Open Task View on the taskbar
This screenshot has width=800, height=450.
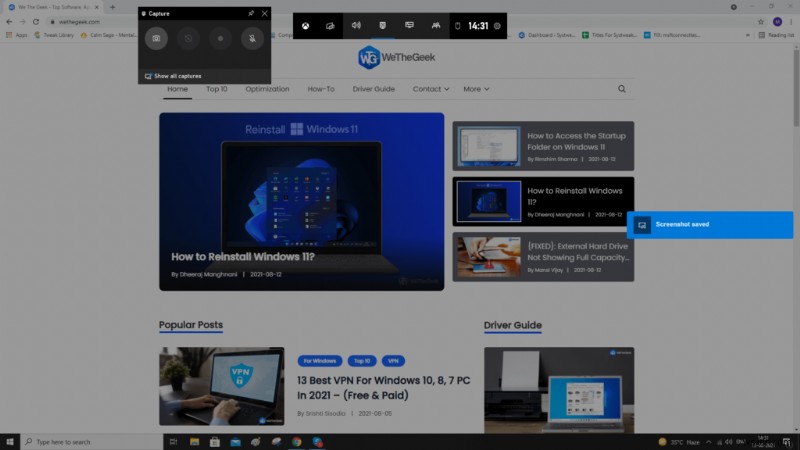point(173,442)
